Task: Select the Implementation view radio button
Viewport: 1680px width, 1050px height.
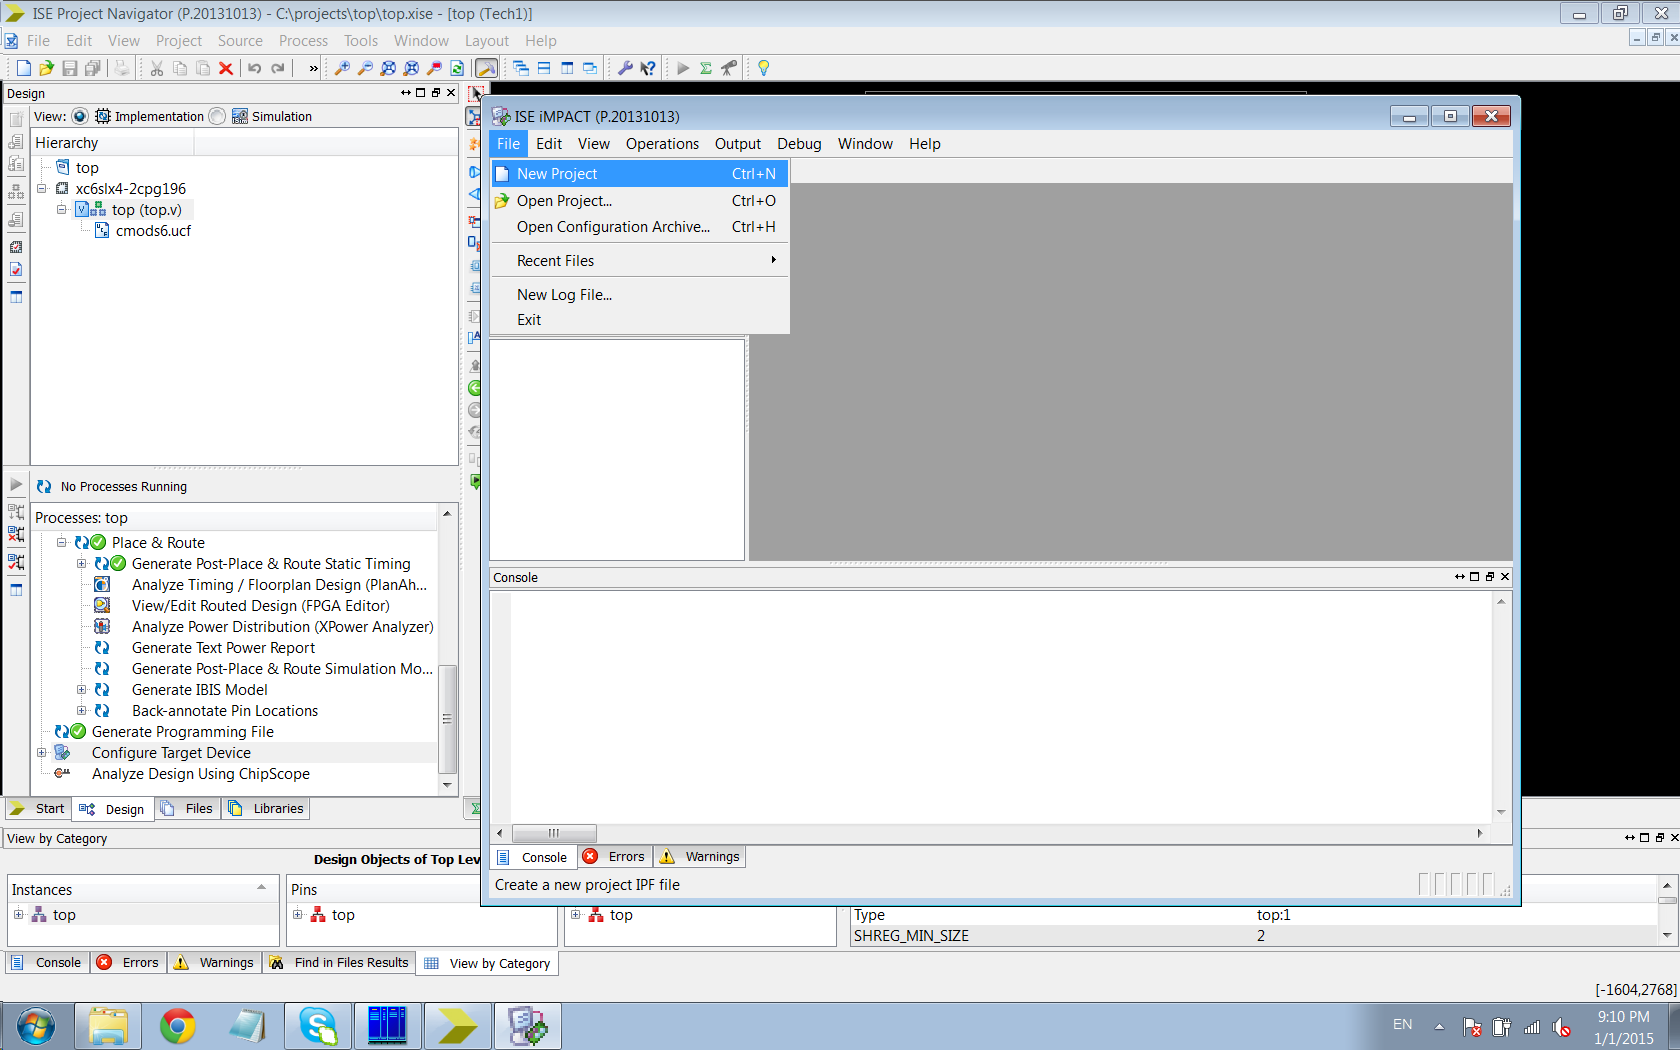Action: [80, 116]
